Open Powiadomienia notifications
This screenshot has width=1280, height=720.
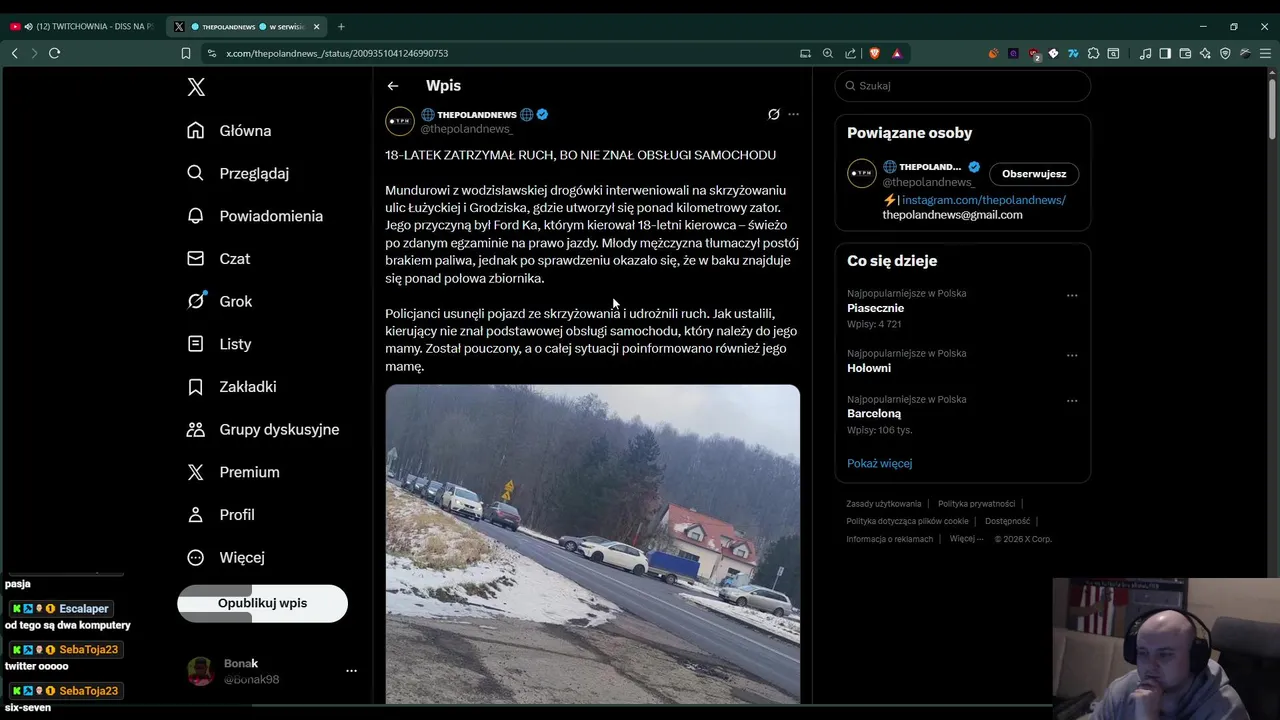pyautogui.click(x=255, y=216)
